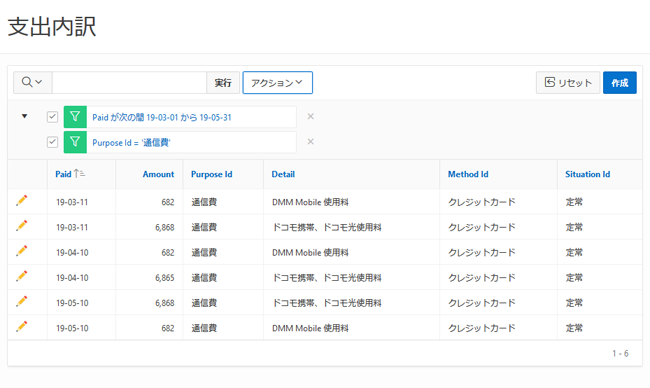The image size is (650, 388).
Task: Edit the 19-05-10 row with amount 6,868
Action: click(22, 302)
